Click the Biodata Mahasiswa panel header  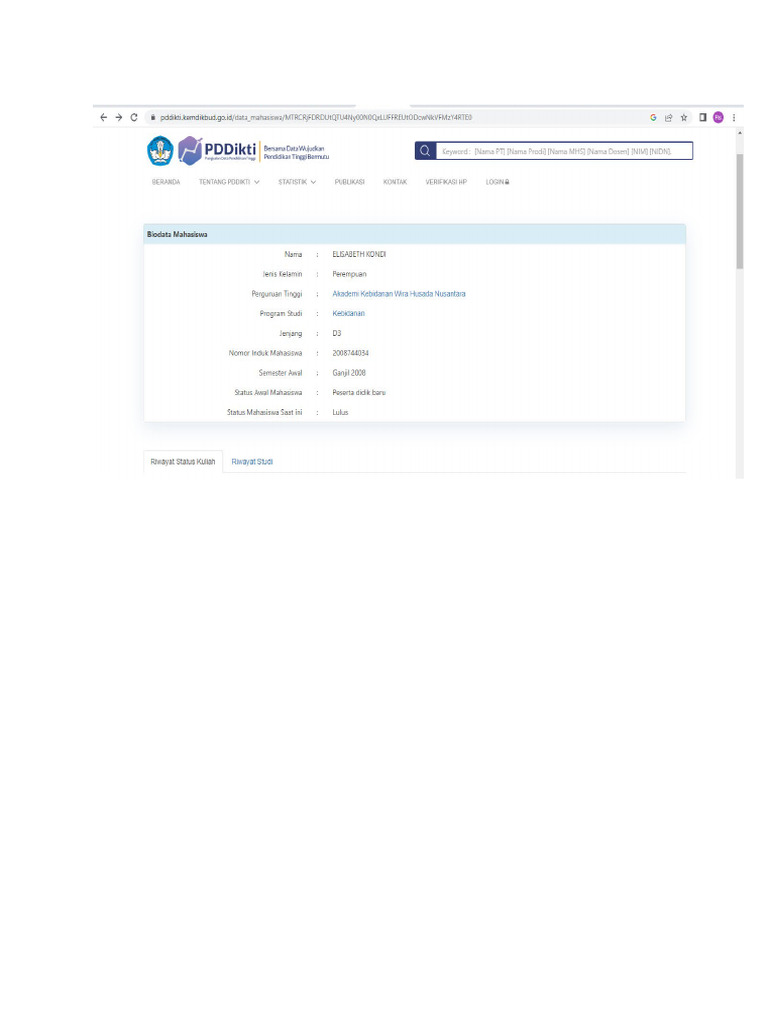pyautogui.click(x=415, y=234)
